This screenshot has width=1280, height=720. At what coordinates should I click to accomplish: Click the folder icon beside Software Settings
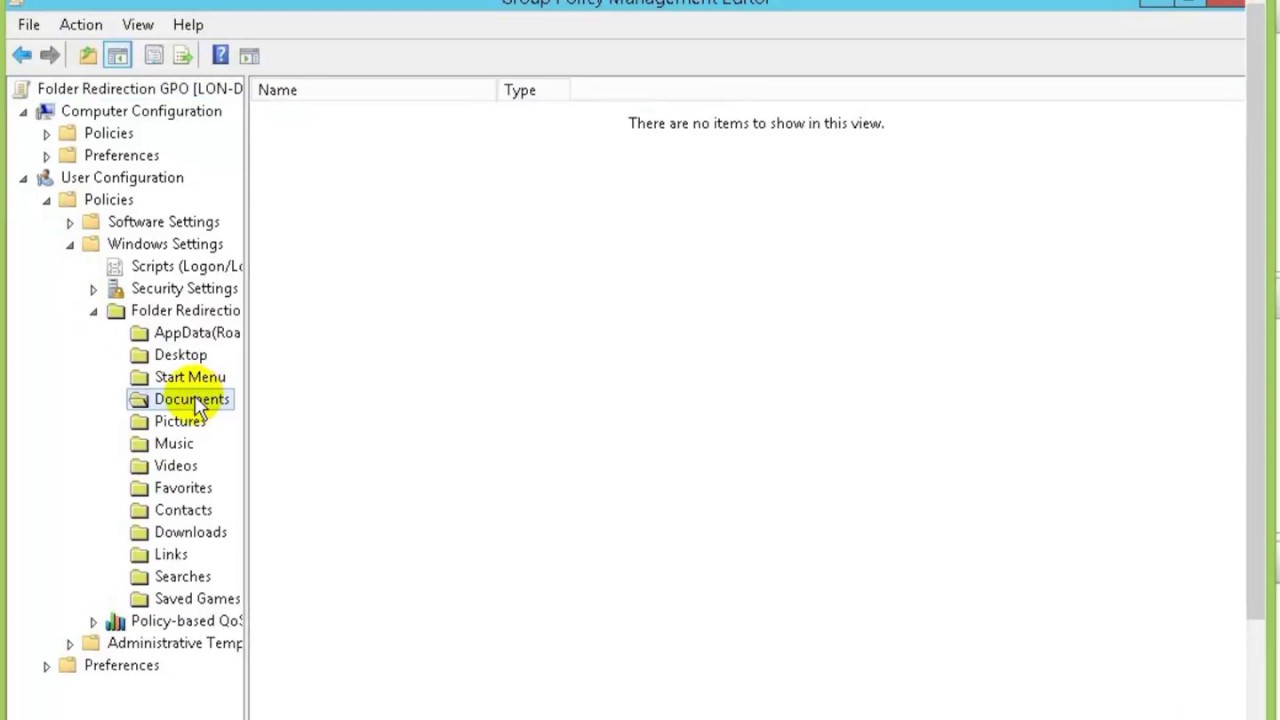pyautogui.click(x=91, y=222)
